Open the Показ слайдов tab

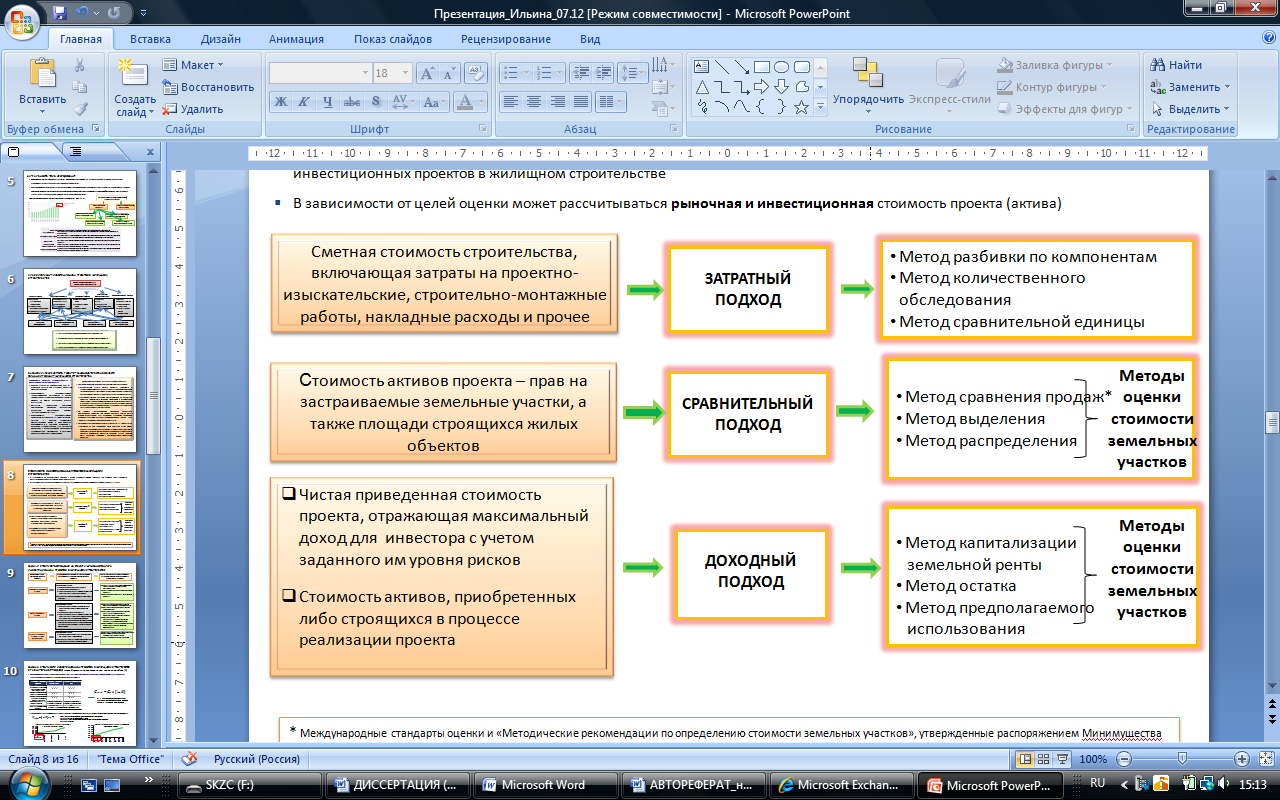[x=393, y=39]
